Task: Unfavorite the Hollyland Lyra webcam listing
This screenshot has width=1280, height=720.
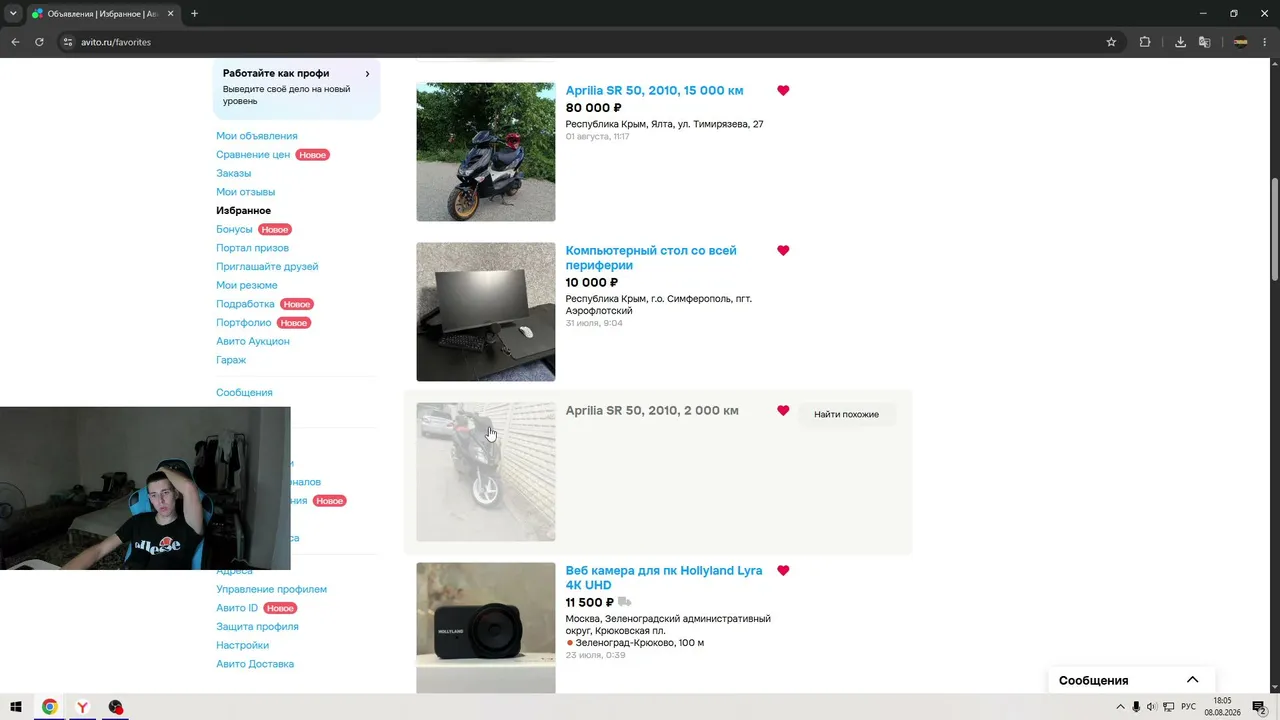Action: 783,570
